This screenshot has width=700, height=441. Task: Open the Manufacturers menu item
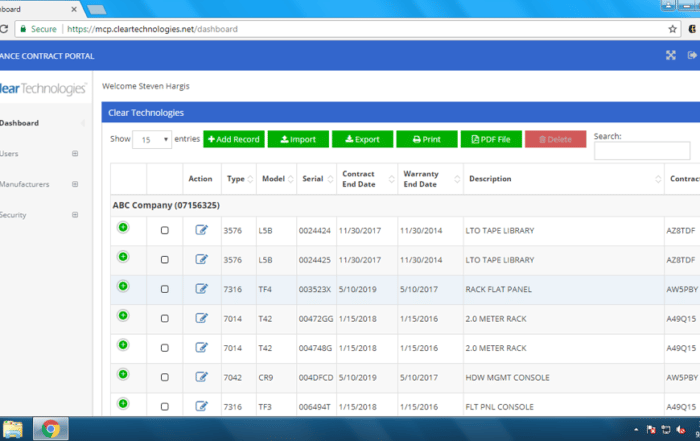(x=25, y=184)
